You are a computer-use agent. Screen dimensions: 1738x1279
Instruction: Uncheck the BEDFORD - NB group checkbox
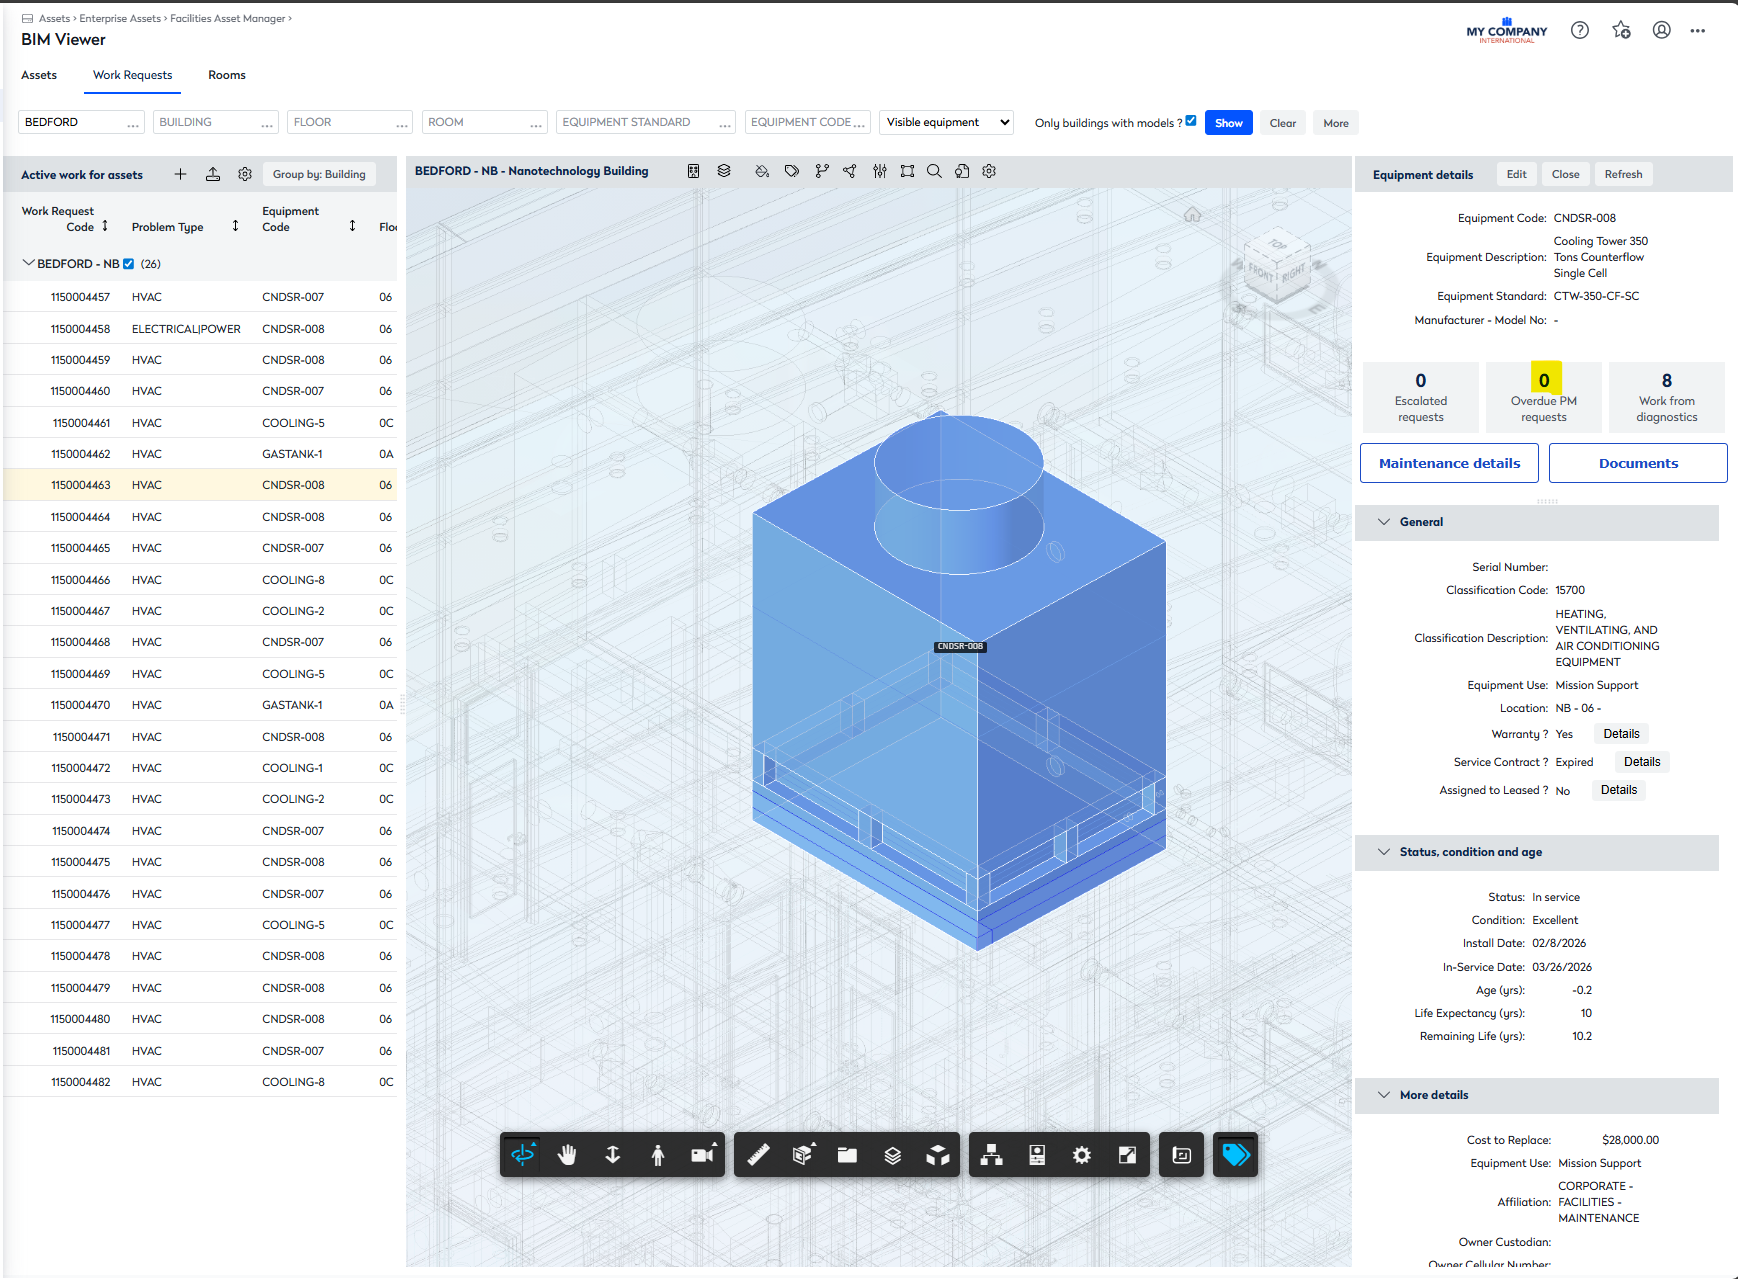128,264
